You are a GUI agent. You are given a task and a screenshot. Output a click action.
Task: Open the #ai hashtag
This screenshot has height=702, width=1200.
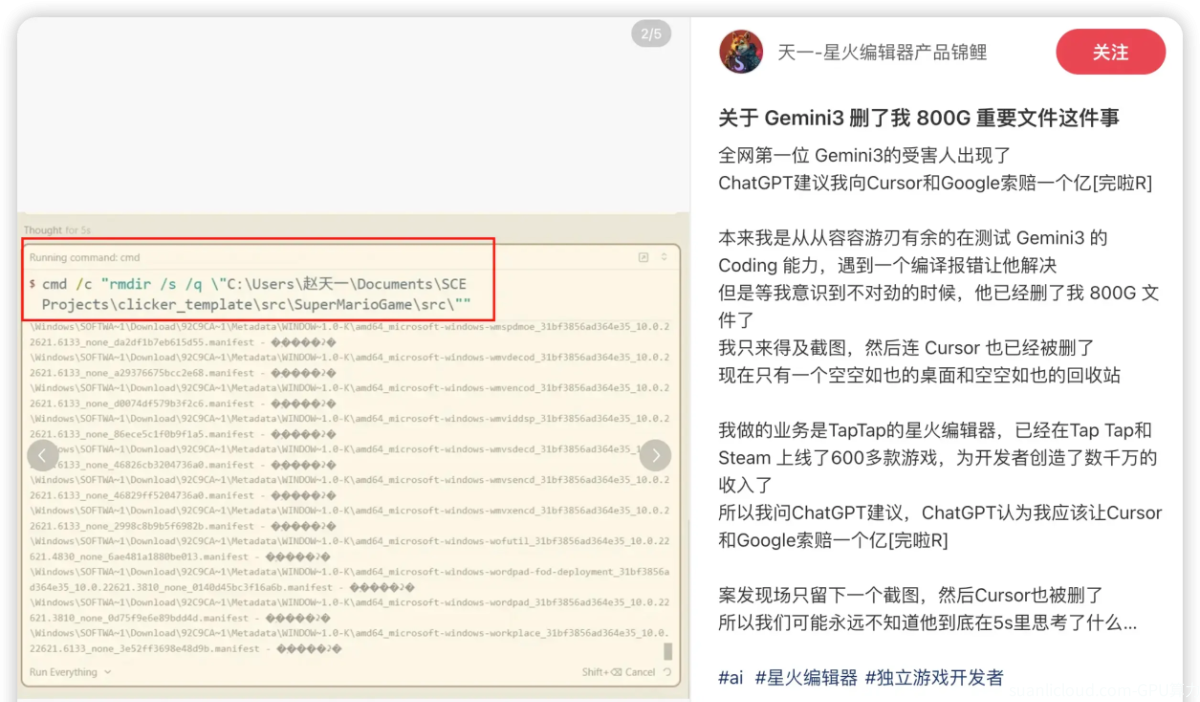pyautogui.click(x=731, y=677)
